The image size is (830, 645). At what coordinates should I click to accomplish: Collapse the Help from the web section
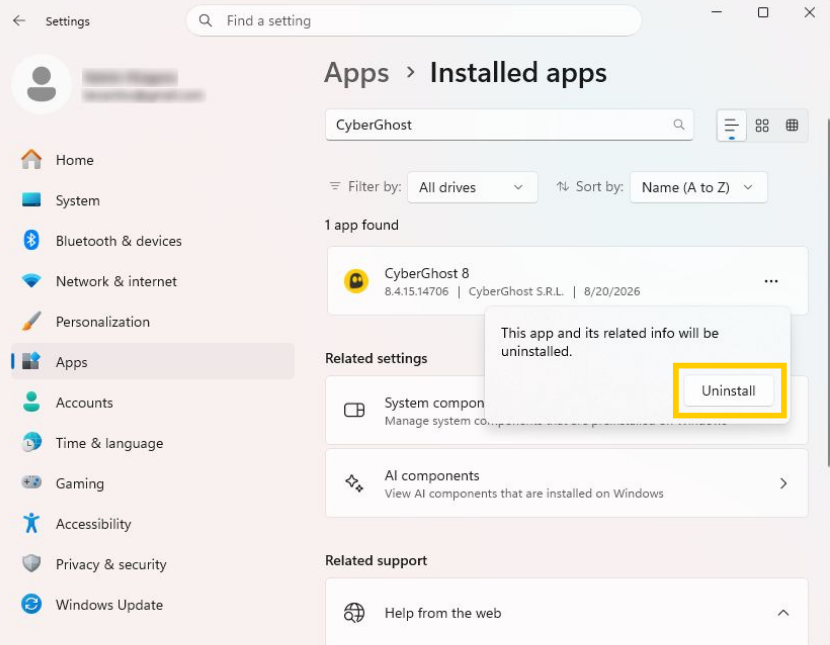pyautogui.click(x=783, y=613)
